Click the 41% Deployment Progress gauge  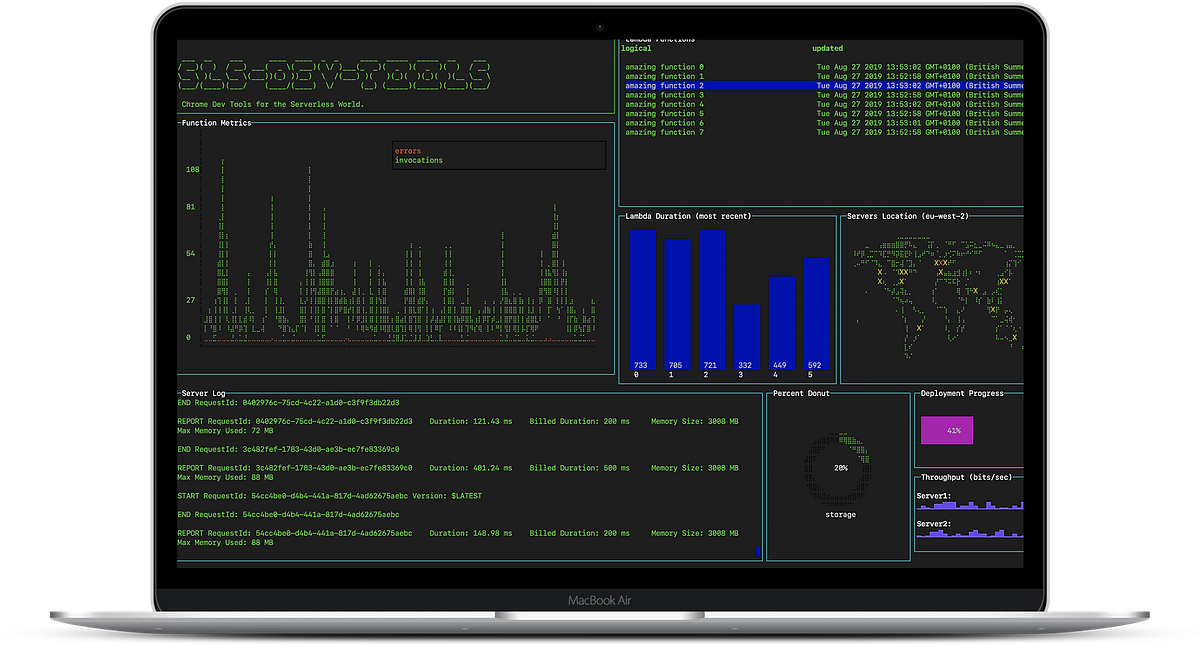[x=946, y=430]
